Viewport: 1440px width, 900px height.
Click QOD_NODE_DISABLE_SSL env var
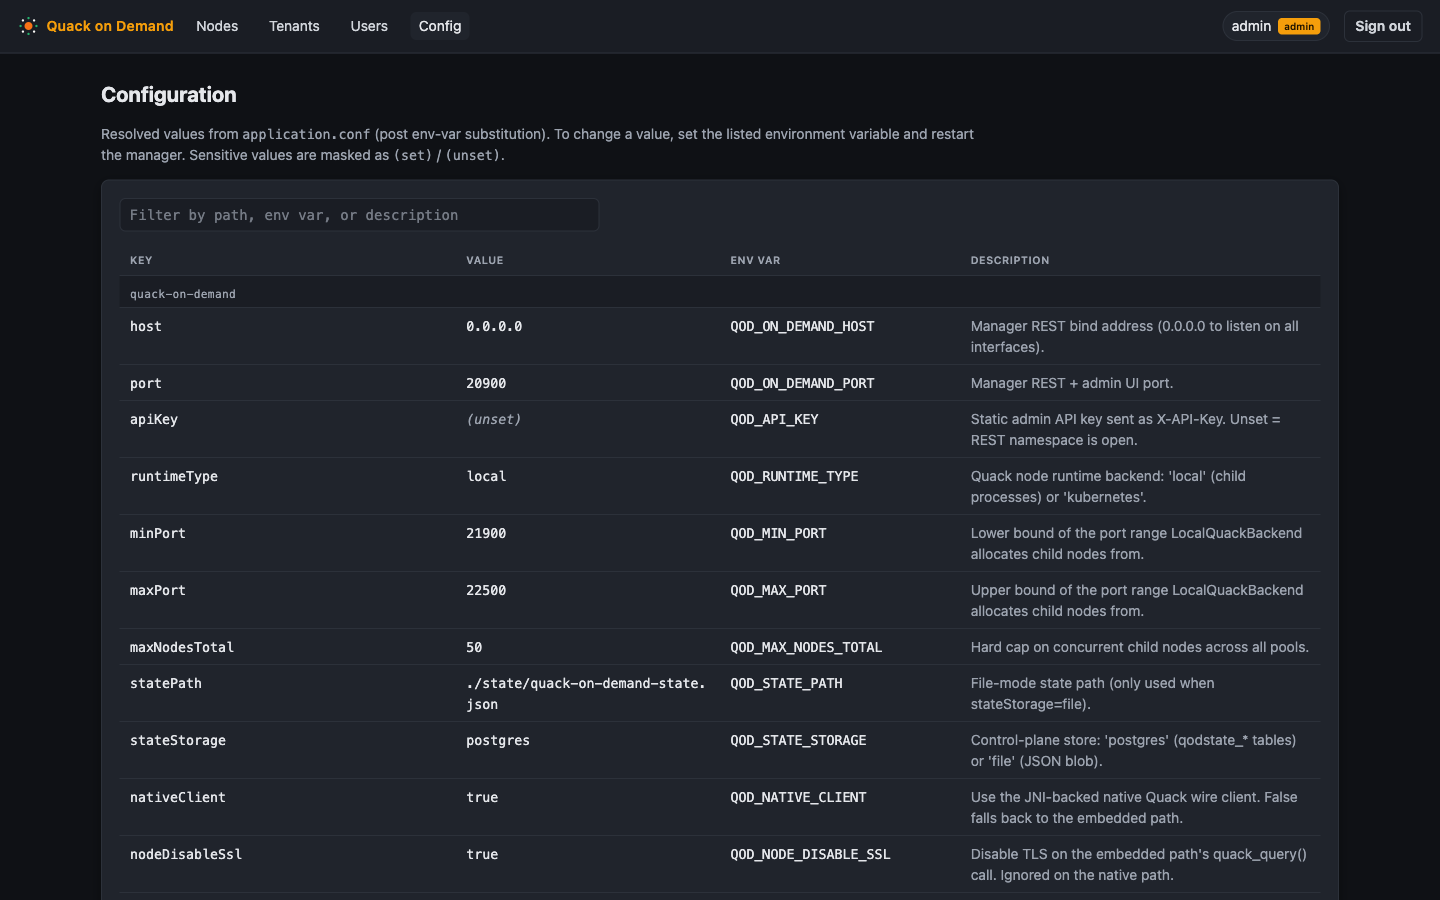coord(810,854)
